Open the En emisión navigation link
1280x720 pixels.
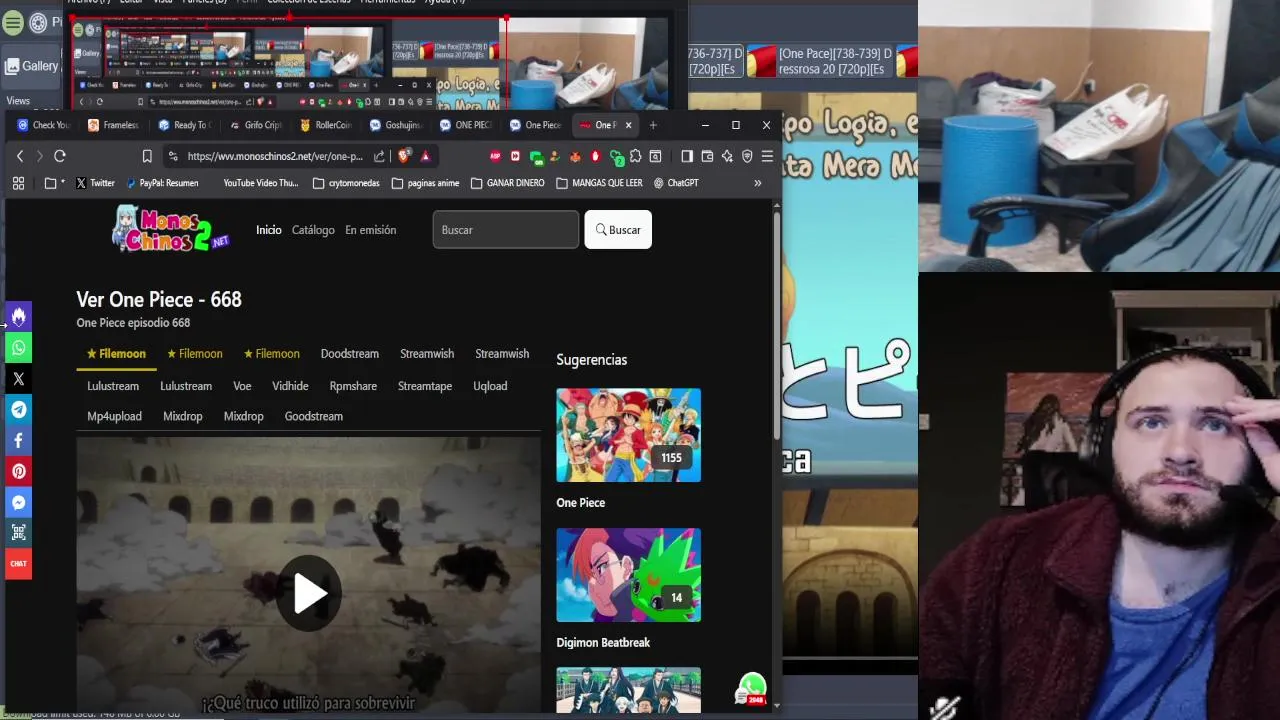click(x=370, y=230)
